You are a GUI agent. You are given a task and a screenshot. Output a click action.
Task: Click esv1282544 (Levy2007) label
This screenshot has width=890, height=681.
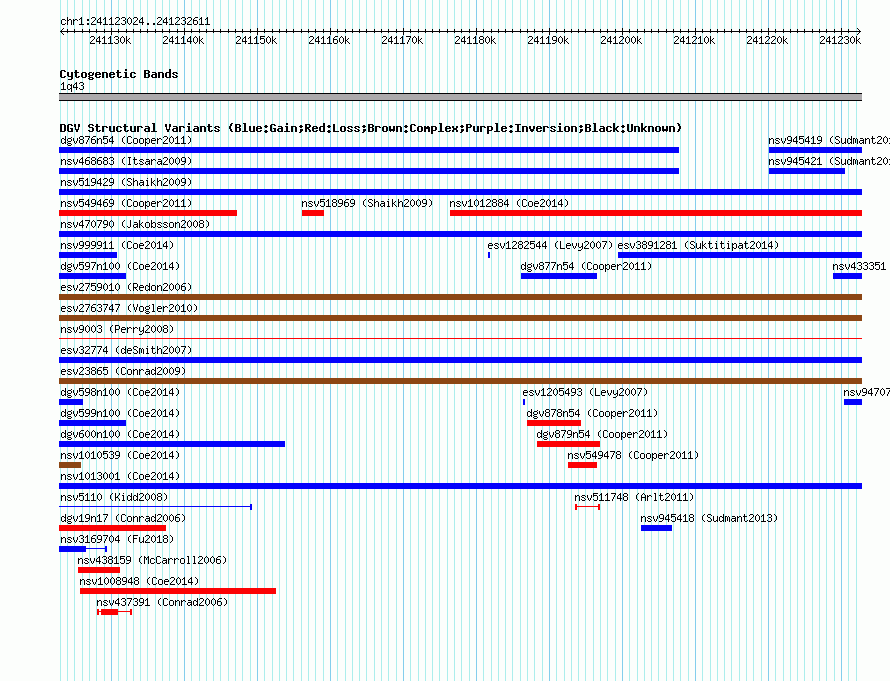point(550,245)
